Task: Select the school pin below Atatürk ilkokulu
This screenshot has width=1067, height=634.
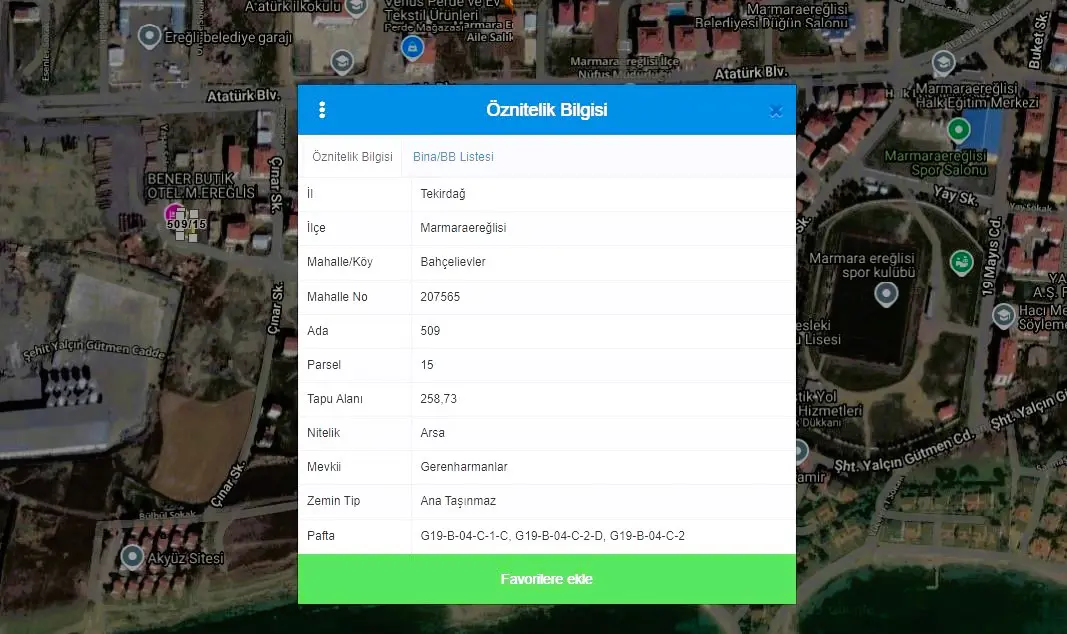Action: [x=342, y=63]
